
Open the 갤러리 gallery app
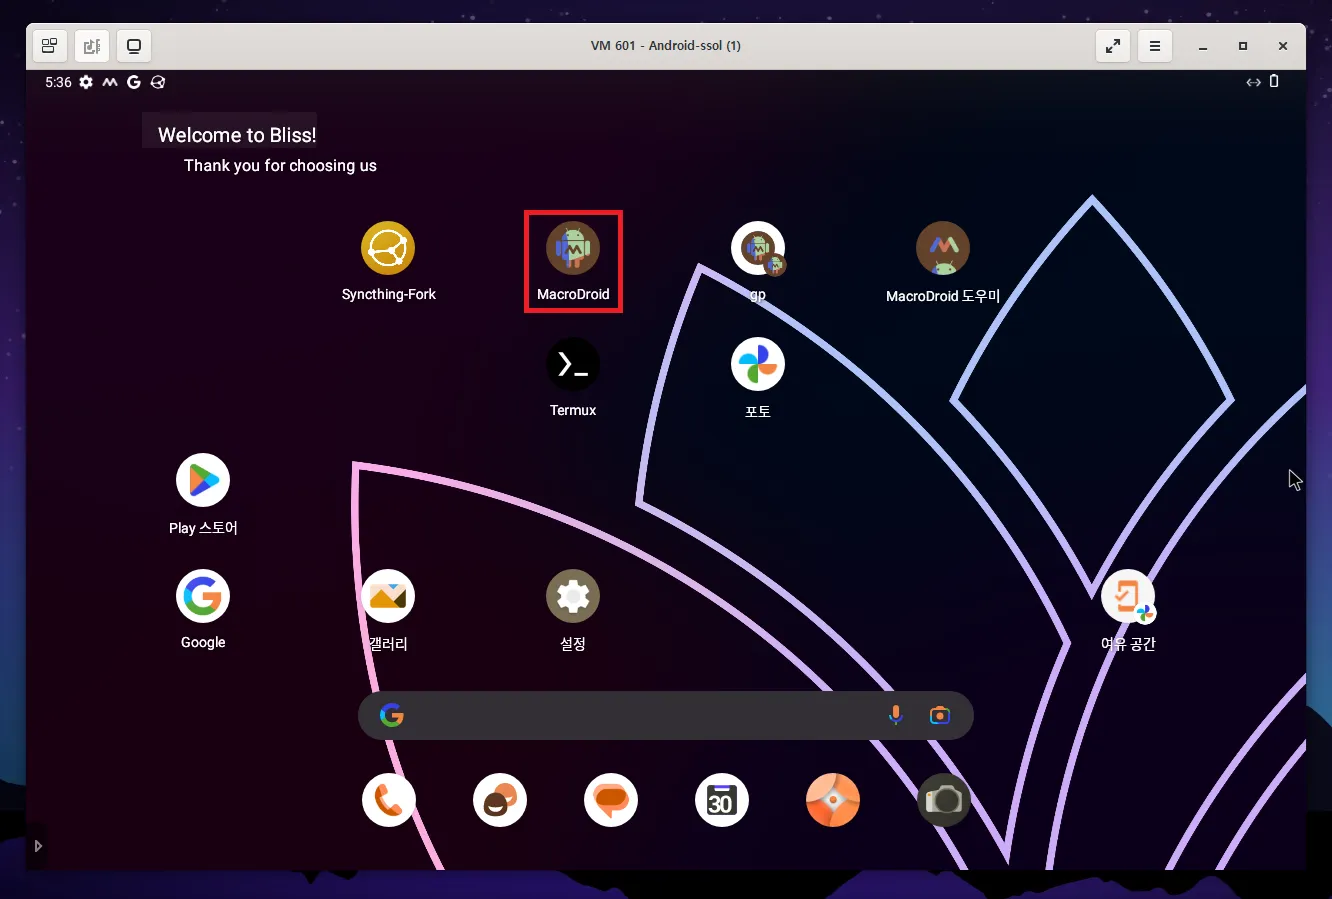[x=387, y=596]
